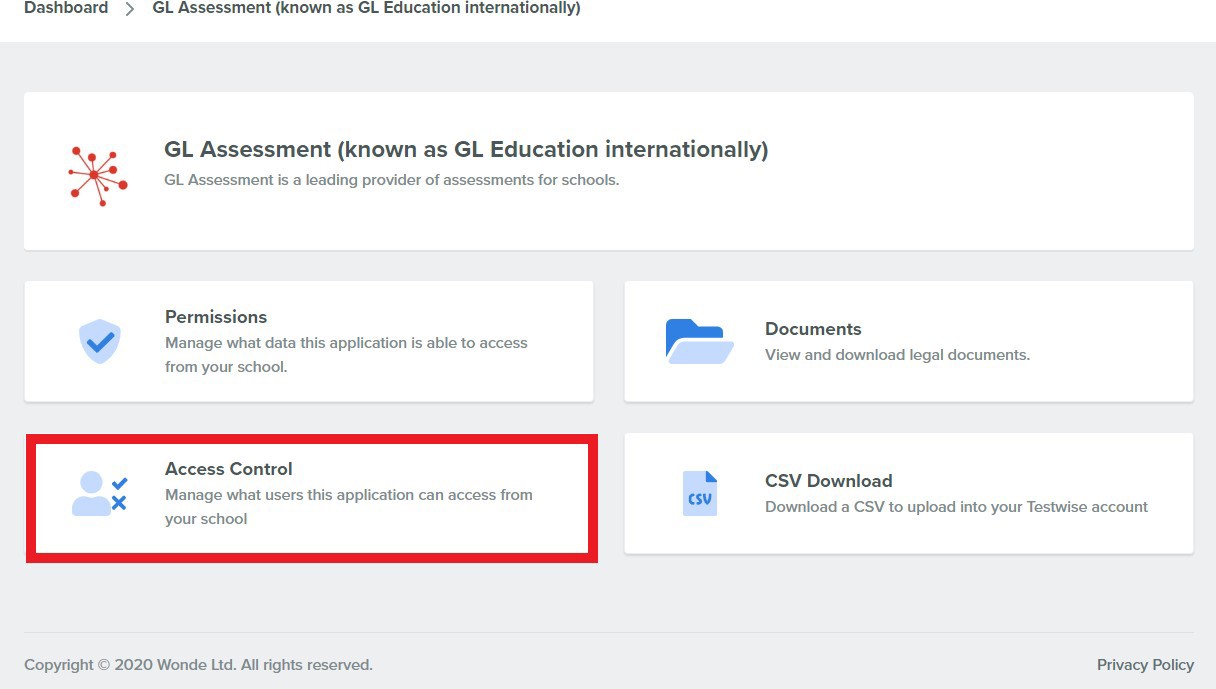Go to Dashboard via the breadcrumb

66,8
